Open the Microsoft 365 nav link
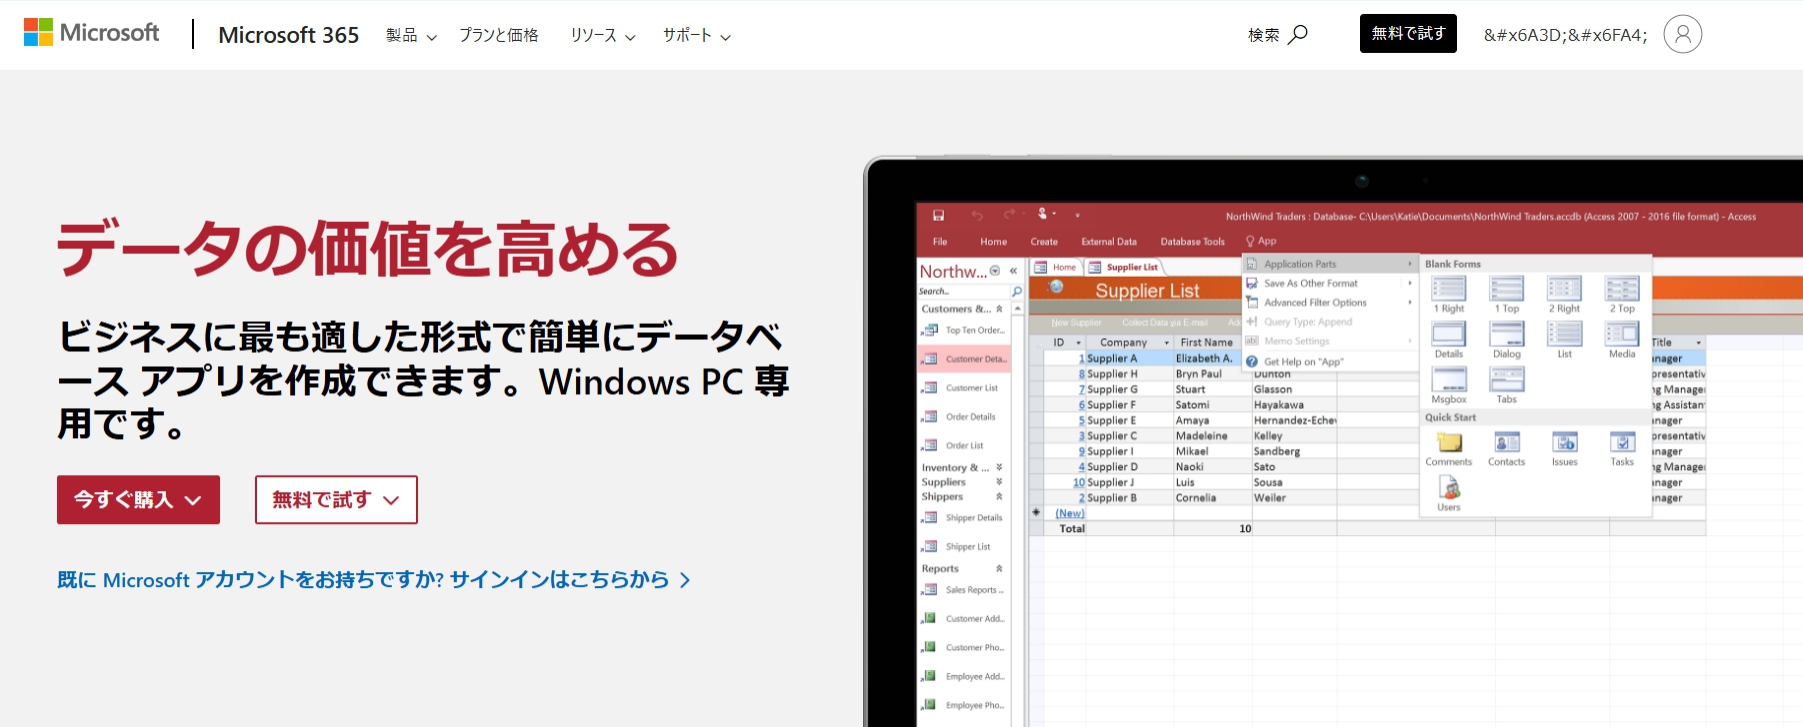 tap(288, 35)
